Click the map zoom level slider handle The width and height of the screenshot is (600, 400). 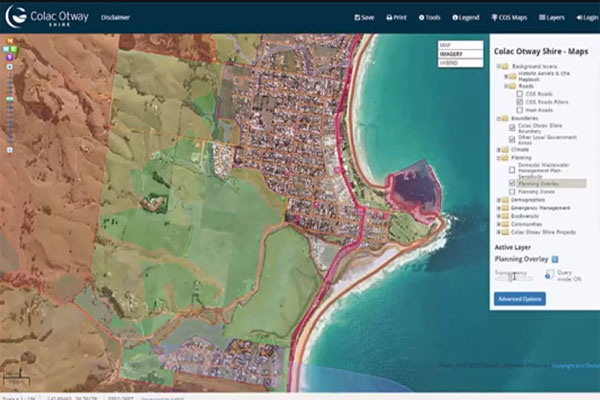click(10, 99)
